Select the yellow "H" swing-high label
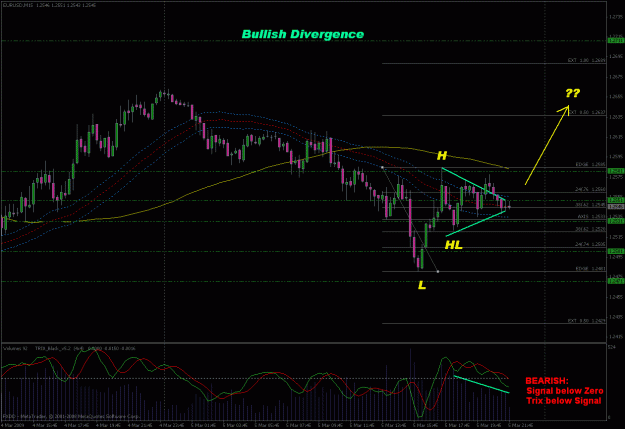This screenshot has width=625, height=429. click(442, 155)
